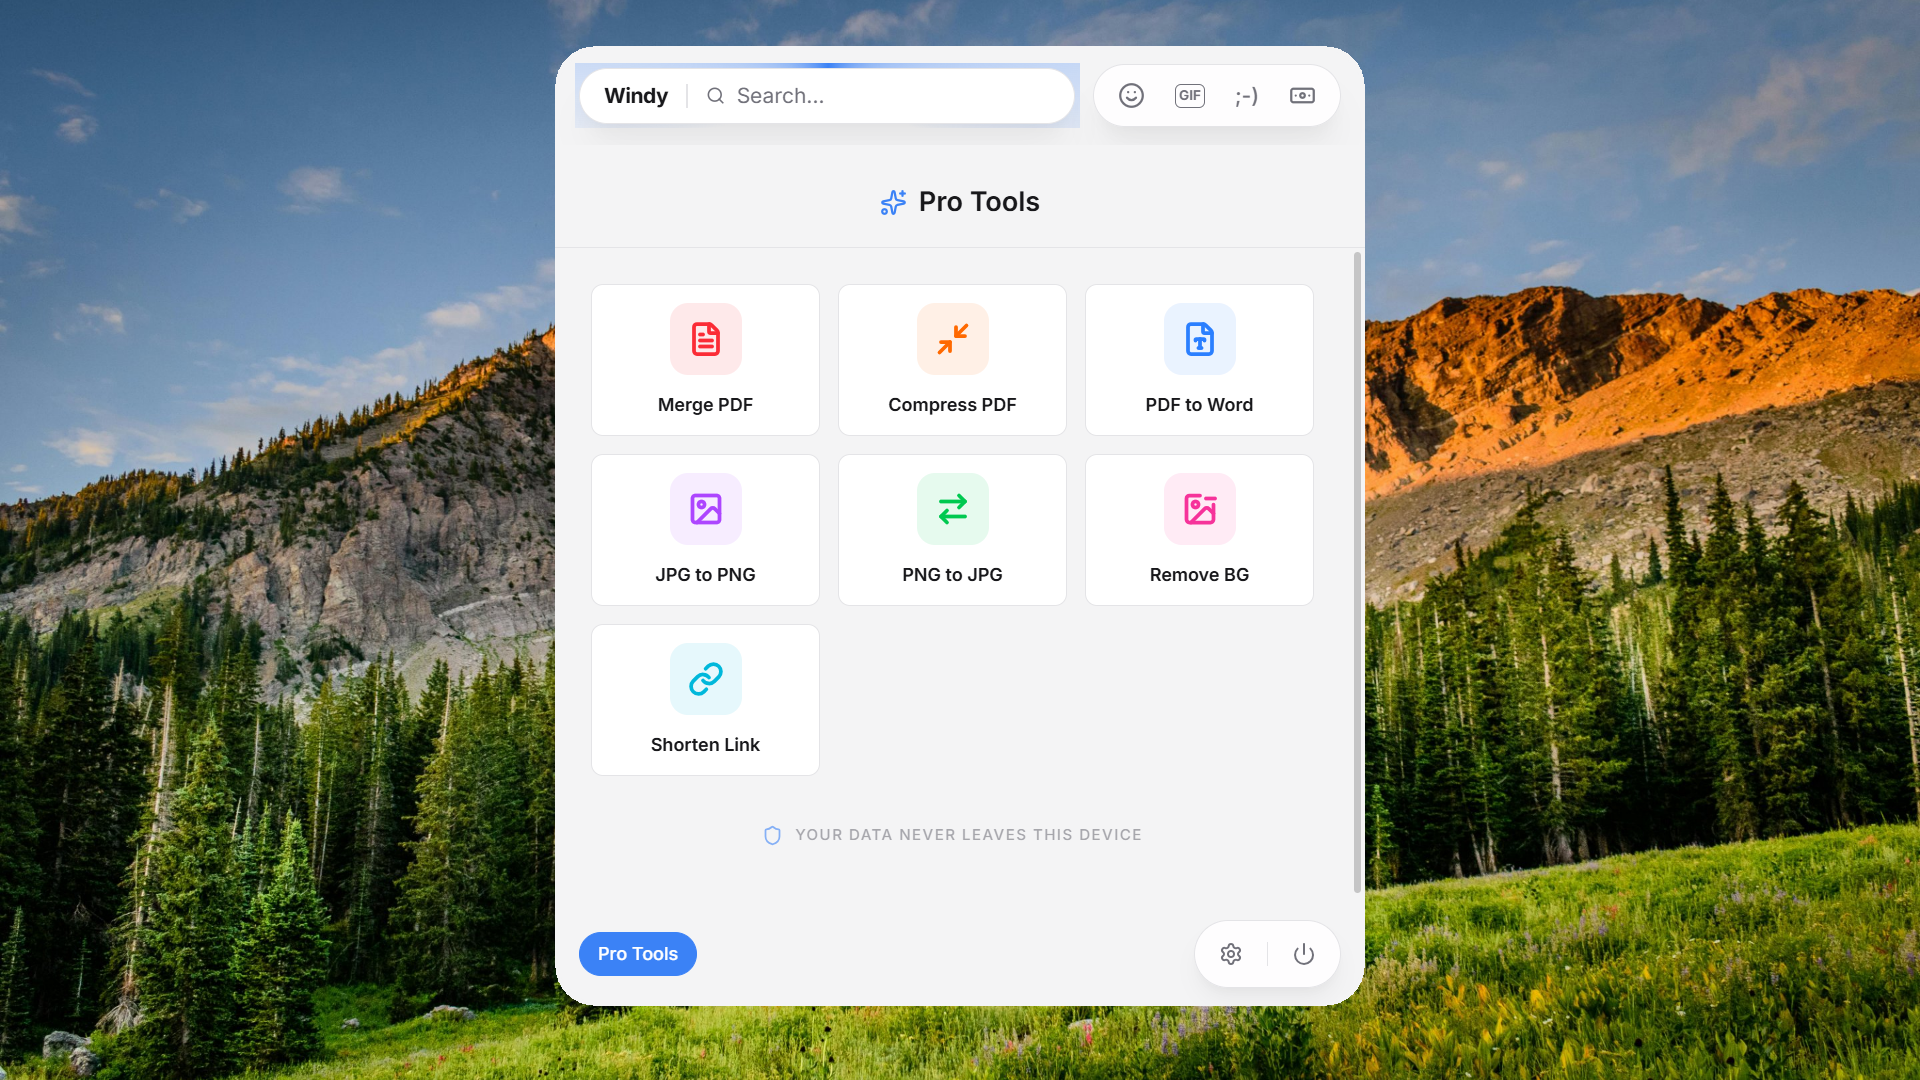Open the emoji smiley picker
The height and width of the screenshot is (1080, 1920).
(x=1131, y=95)
